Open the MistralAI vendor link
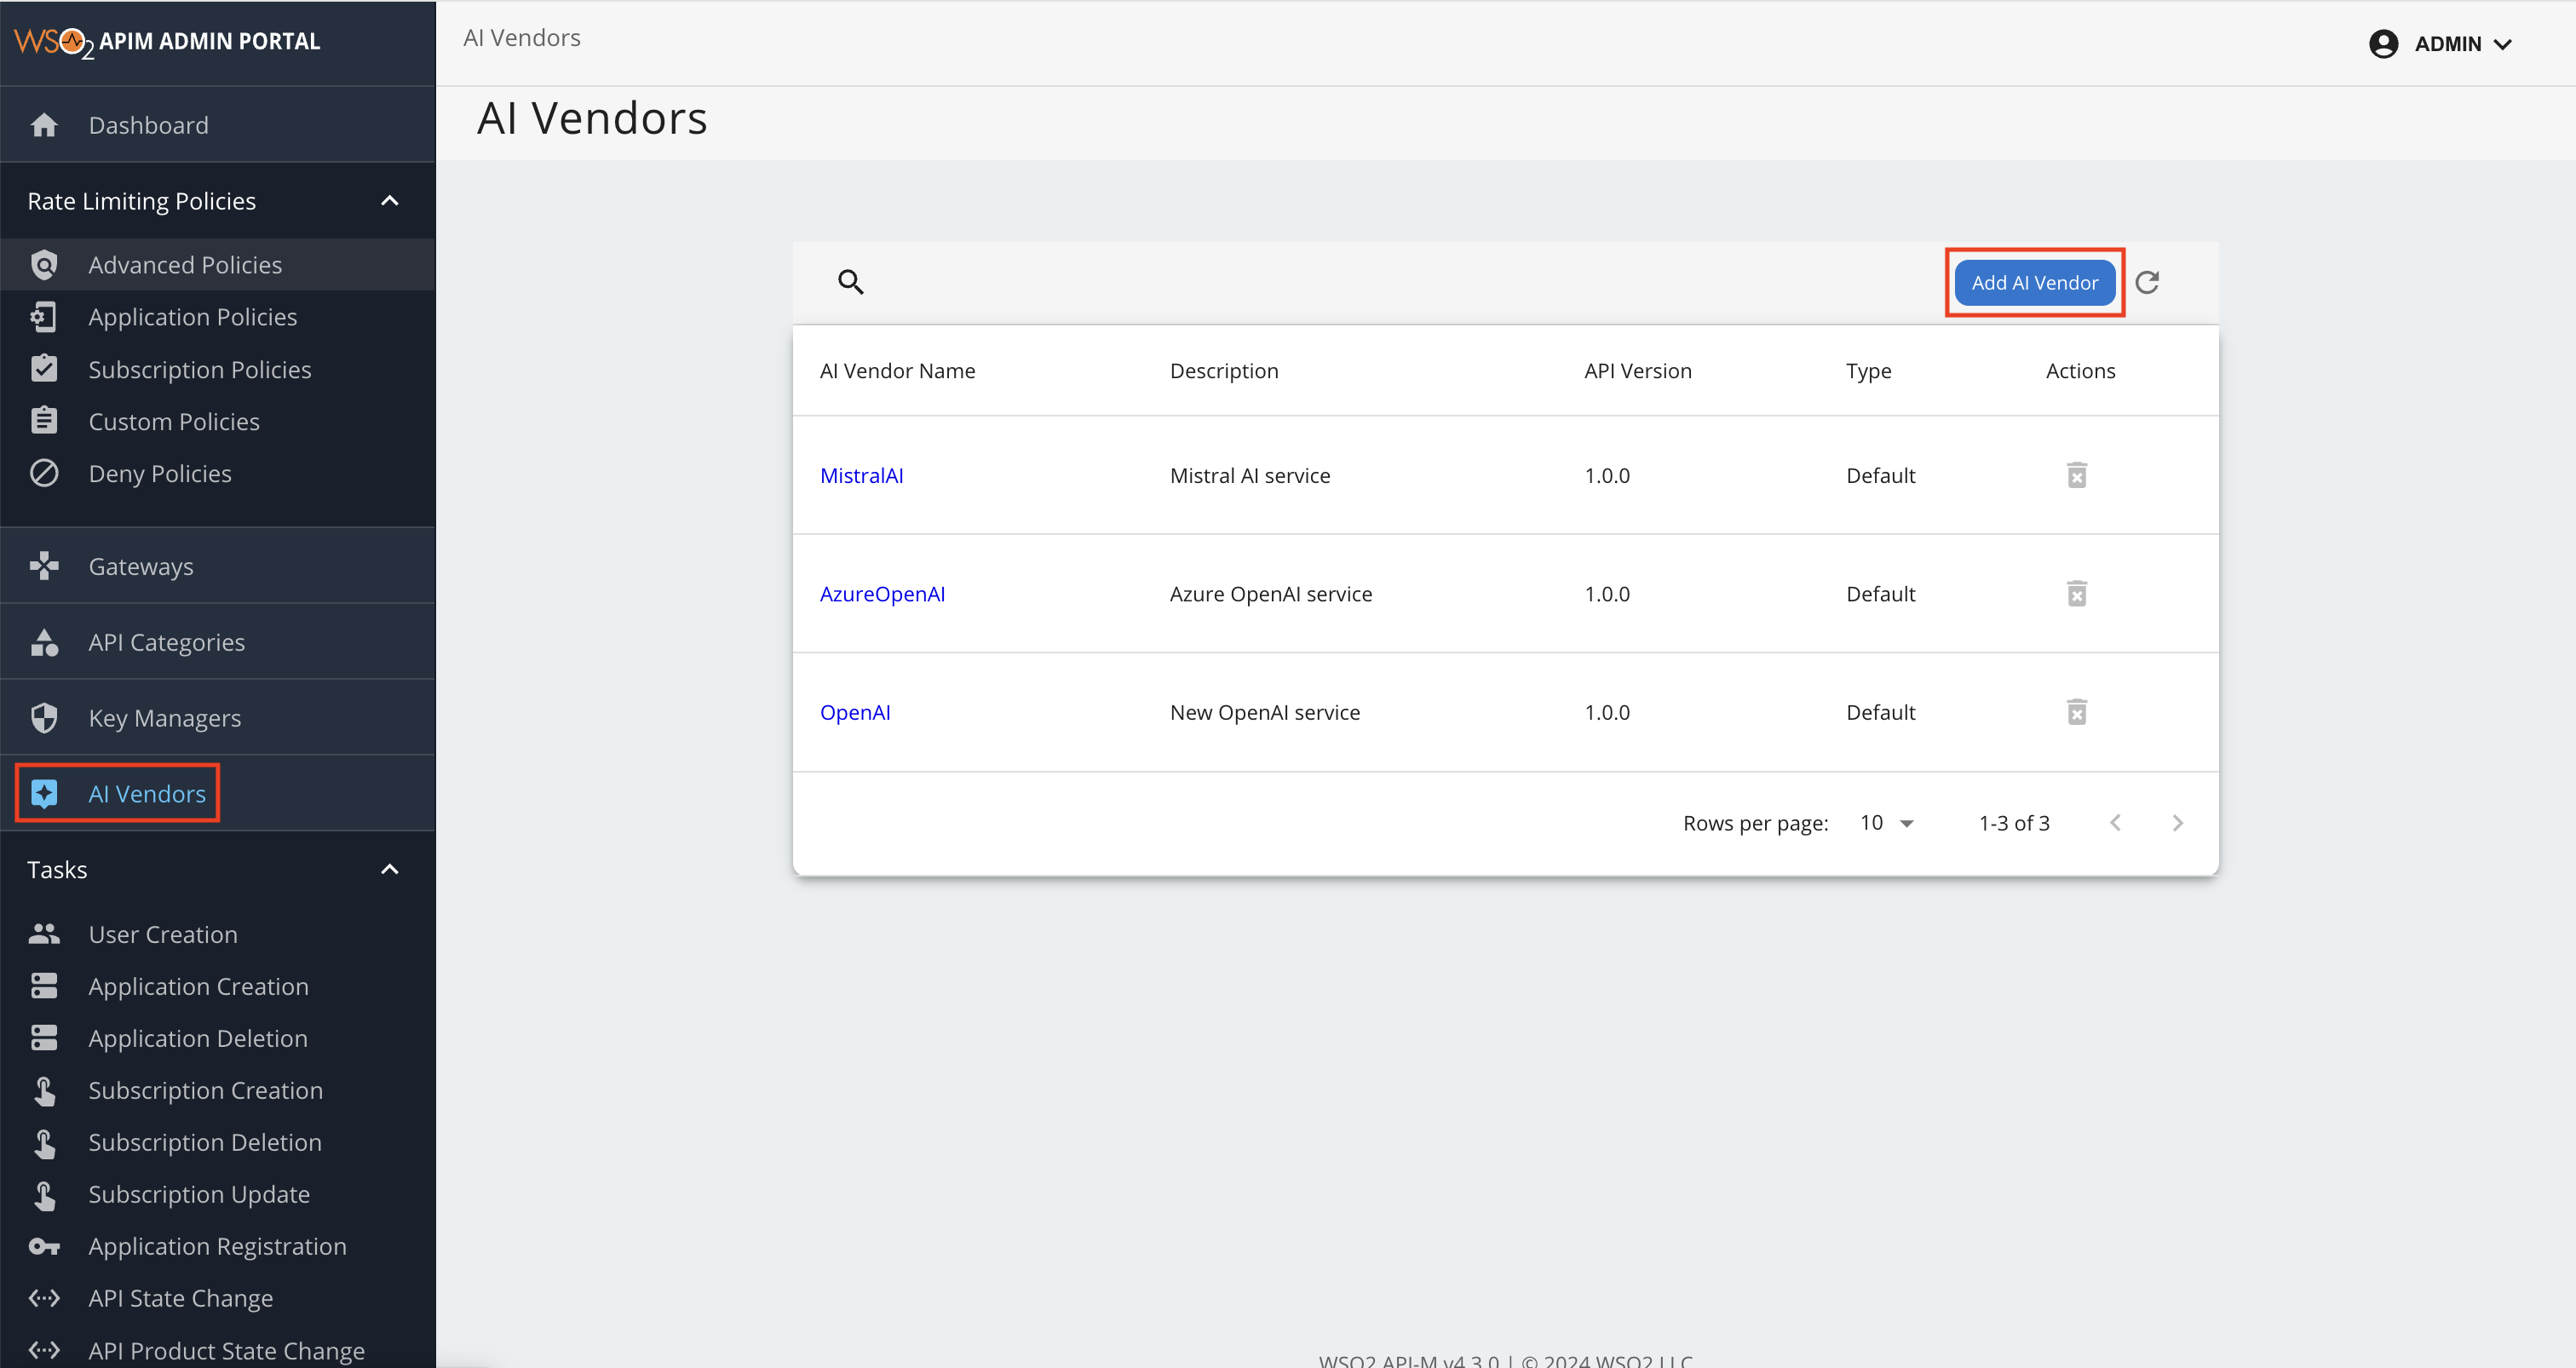Image resolution: width=2576 pixels, height=1368 pixels. coord(861,476)
